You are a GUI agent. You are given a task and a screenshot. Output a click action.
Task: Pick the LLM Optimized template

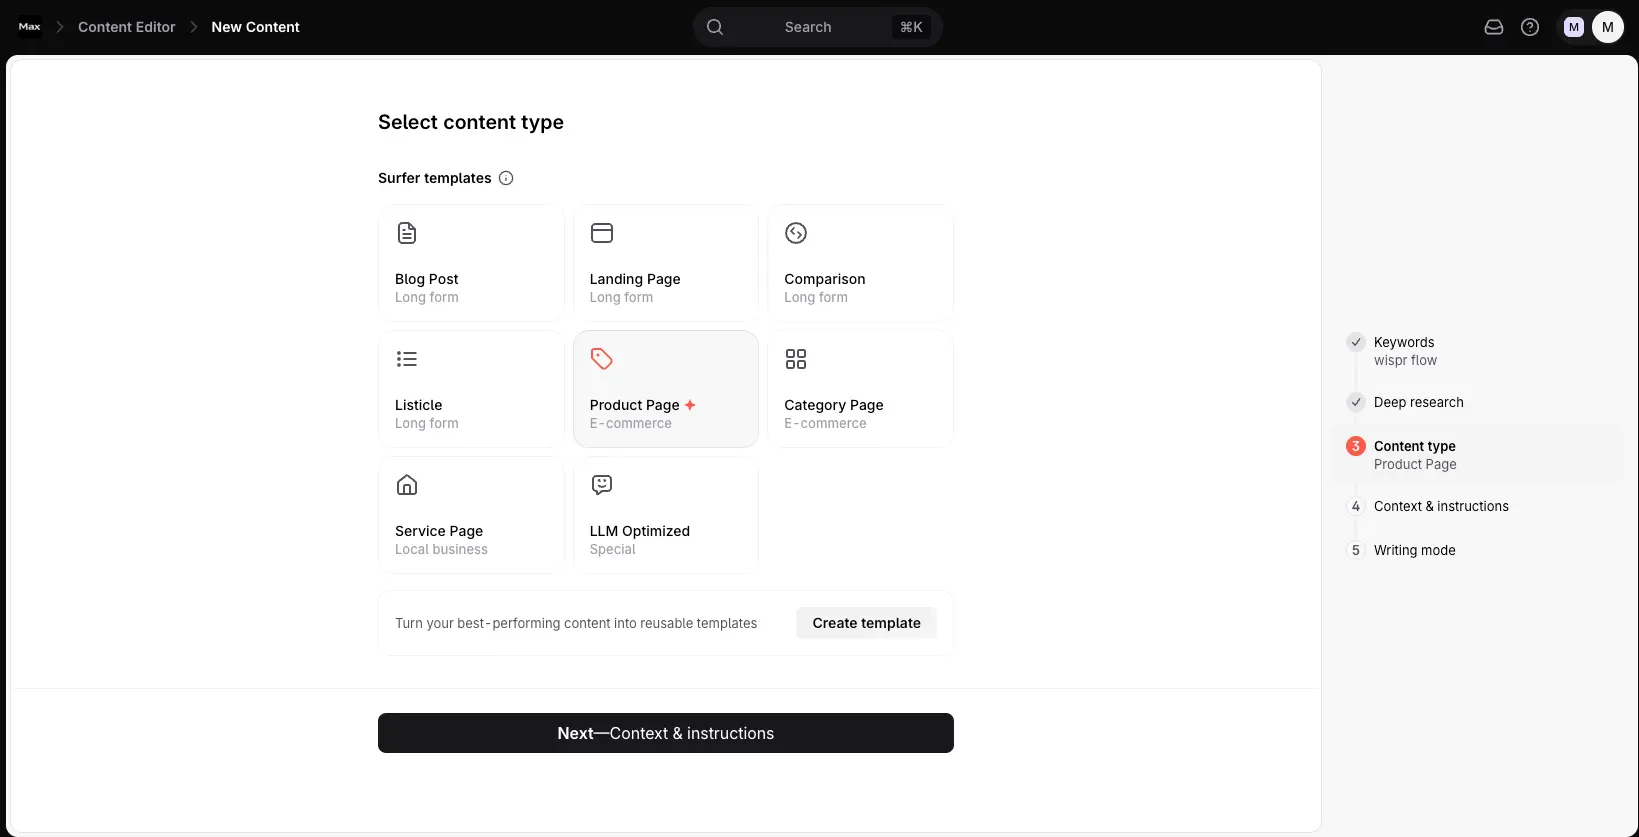click(666, 515)
